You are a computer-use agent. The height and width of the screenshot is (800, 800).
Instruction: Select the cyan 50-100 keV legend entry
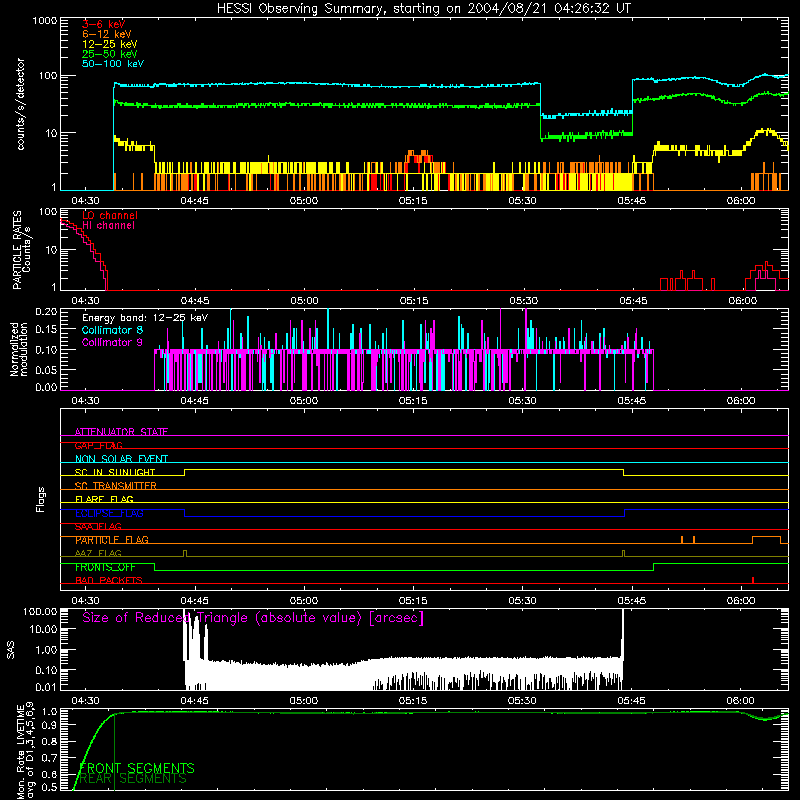(x=113, y=64)
